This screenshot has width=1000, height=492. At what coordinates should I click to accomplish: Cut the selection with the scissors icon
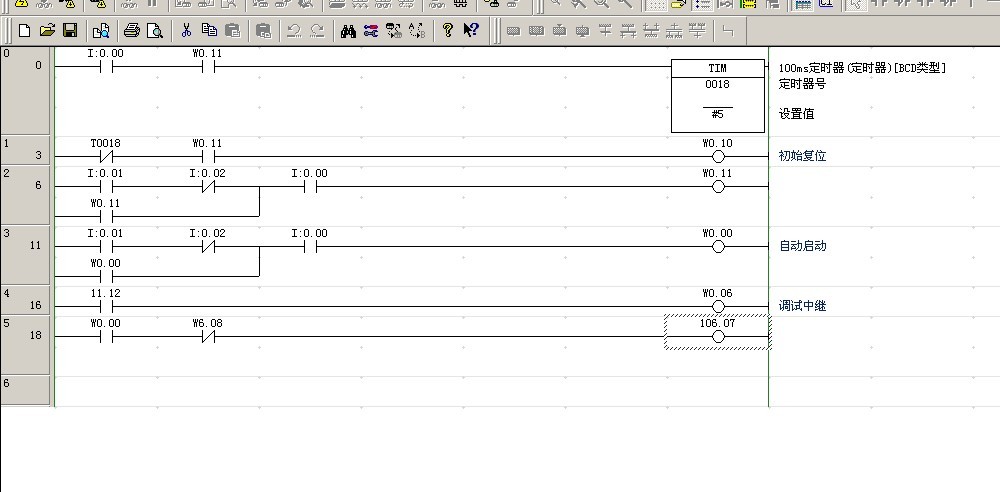point(186,31)
